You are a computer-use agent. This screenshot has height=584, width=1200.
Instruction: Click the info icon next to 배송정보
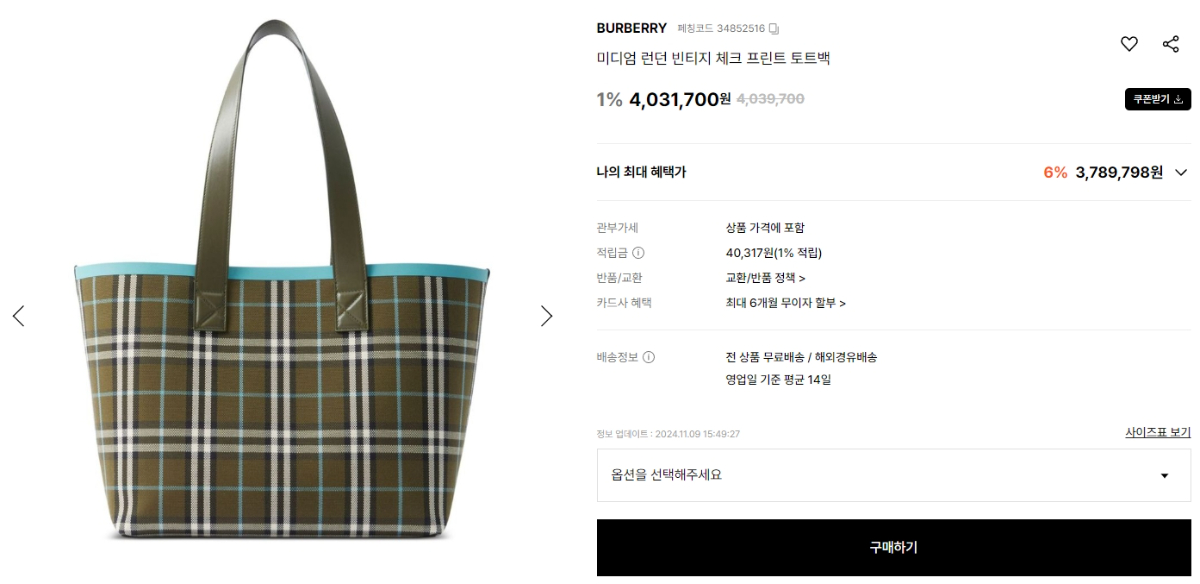pos(649,357)
